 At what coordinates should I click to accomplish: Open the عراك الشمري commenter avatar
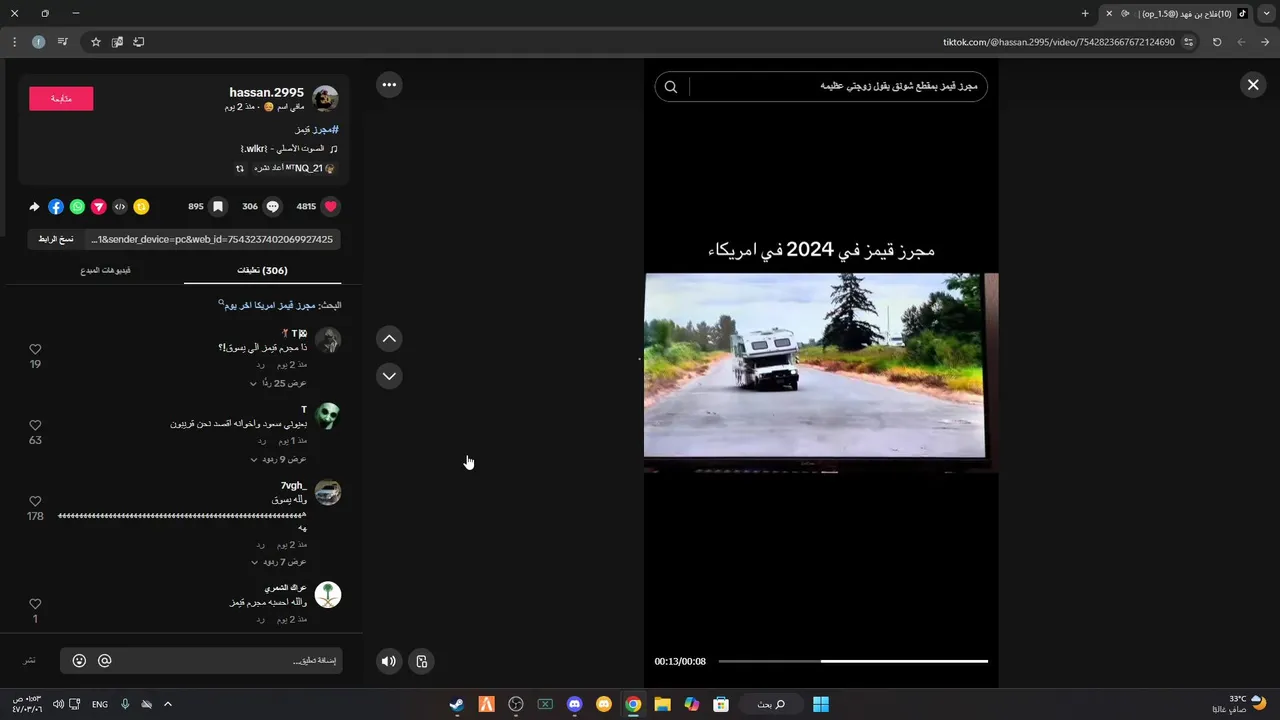pos(328,595)
